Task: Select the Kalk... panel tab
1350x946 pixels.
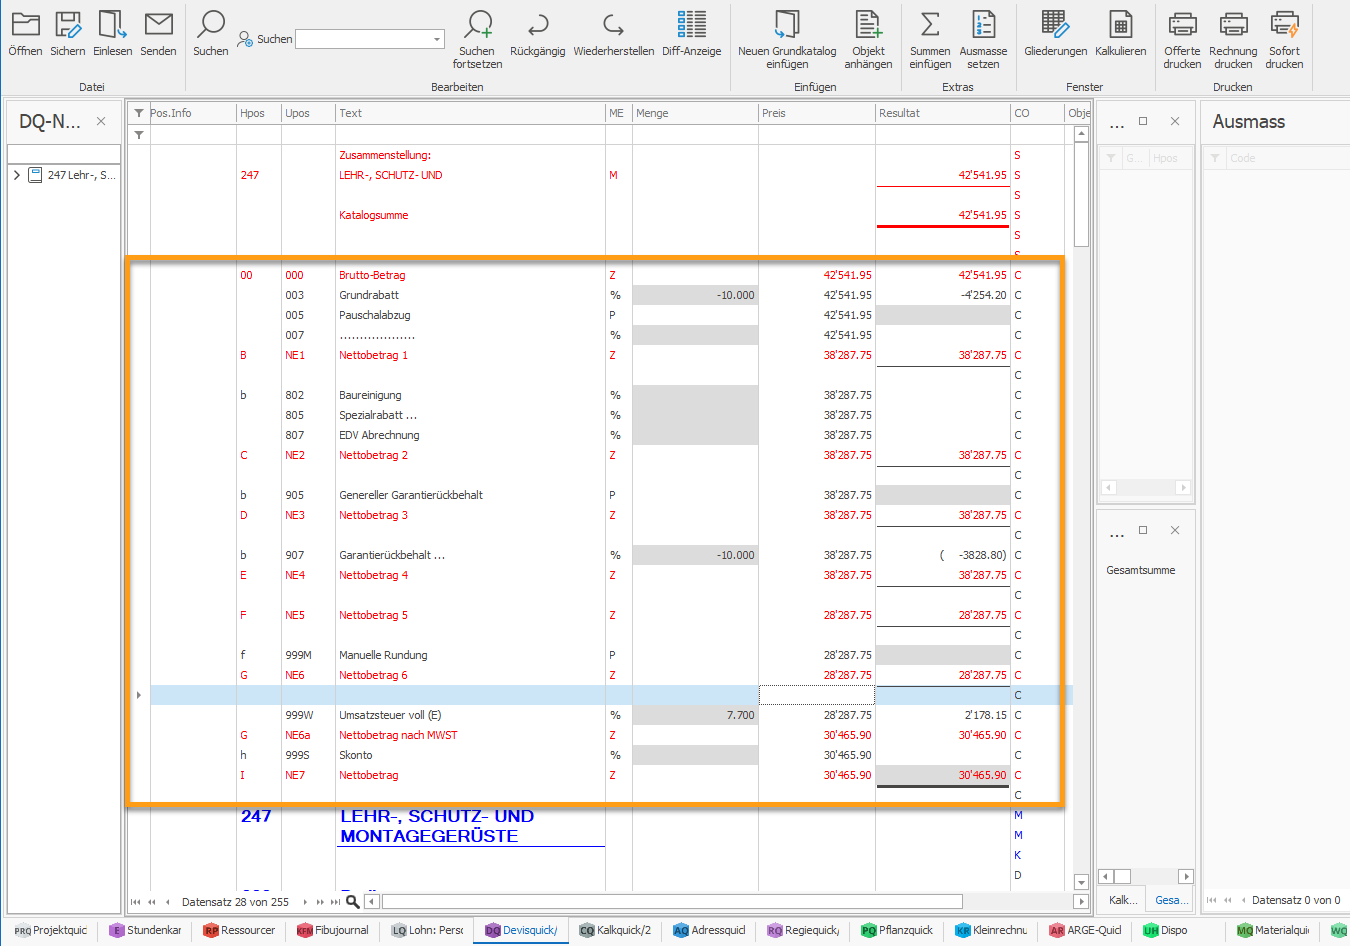Action: (x=1122, y=900)
